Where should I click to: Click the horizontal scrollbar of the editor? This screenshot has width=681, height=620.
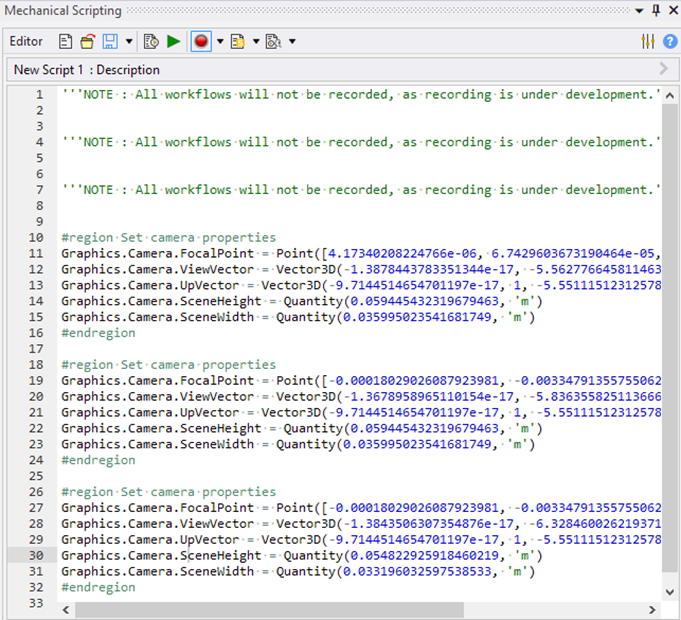pos(360,610)
